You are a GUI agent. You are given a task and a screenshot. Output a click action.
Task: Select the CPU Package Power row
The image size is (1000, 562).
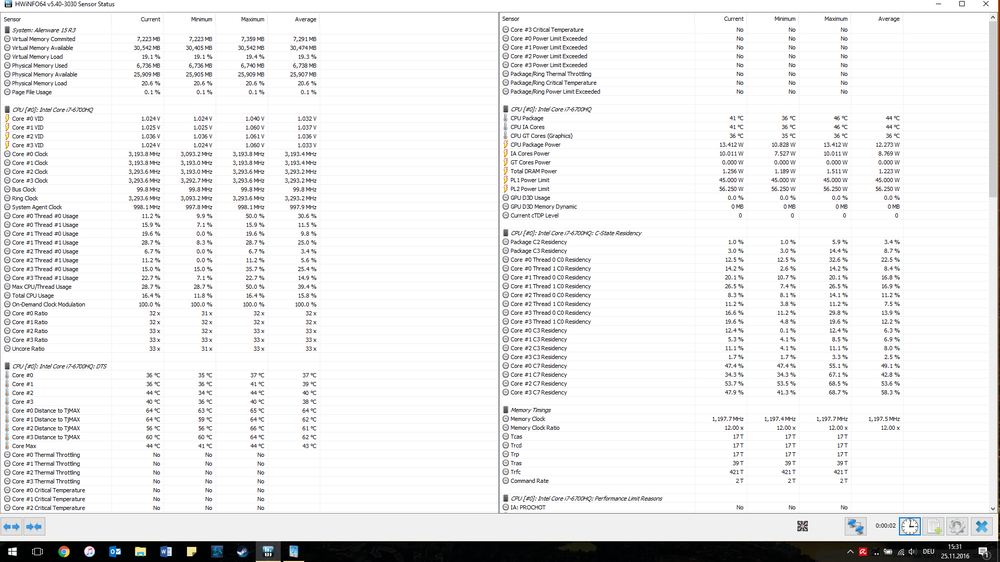click(538, 144)
